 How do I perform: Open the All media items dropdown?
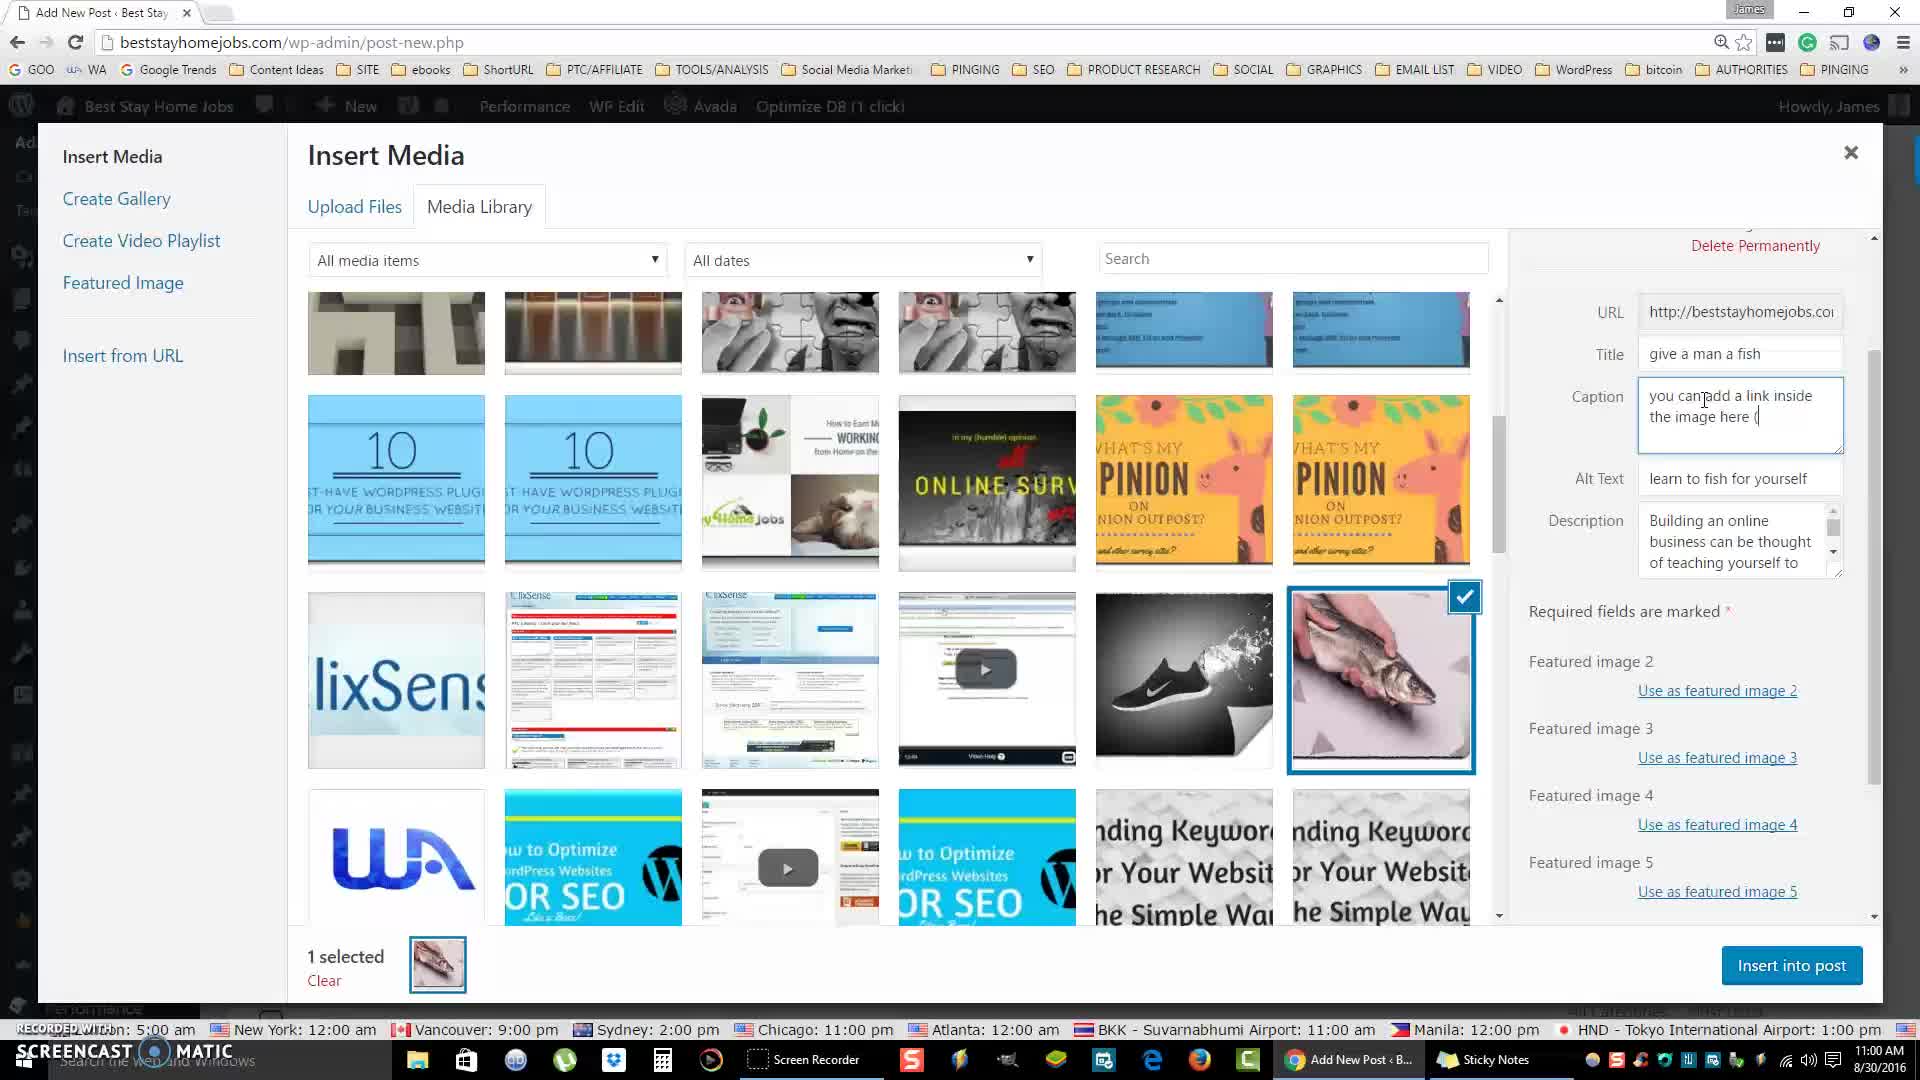coord(487,260)
